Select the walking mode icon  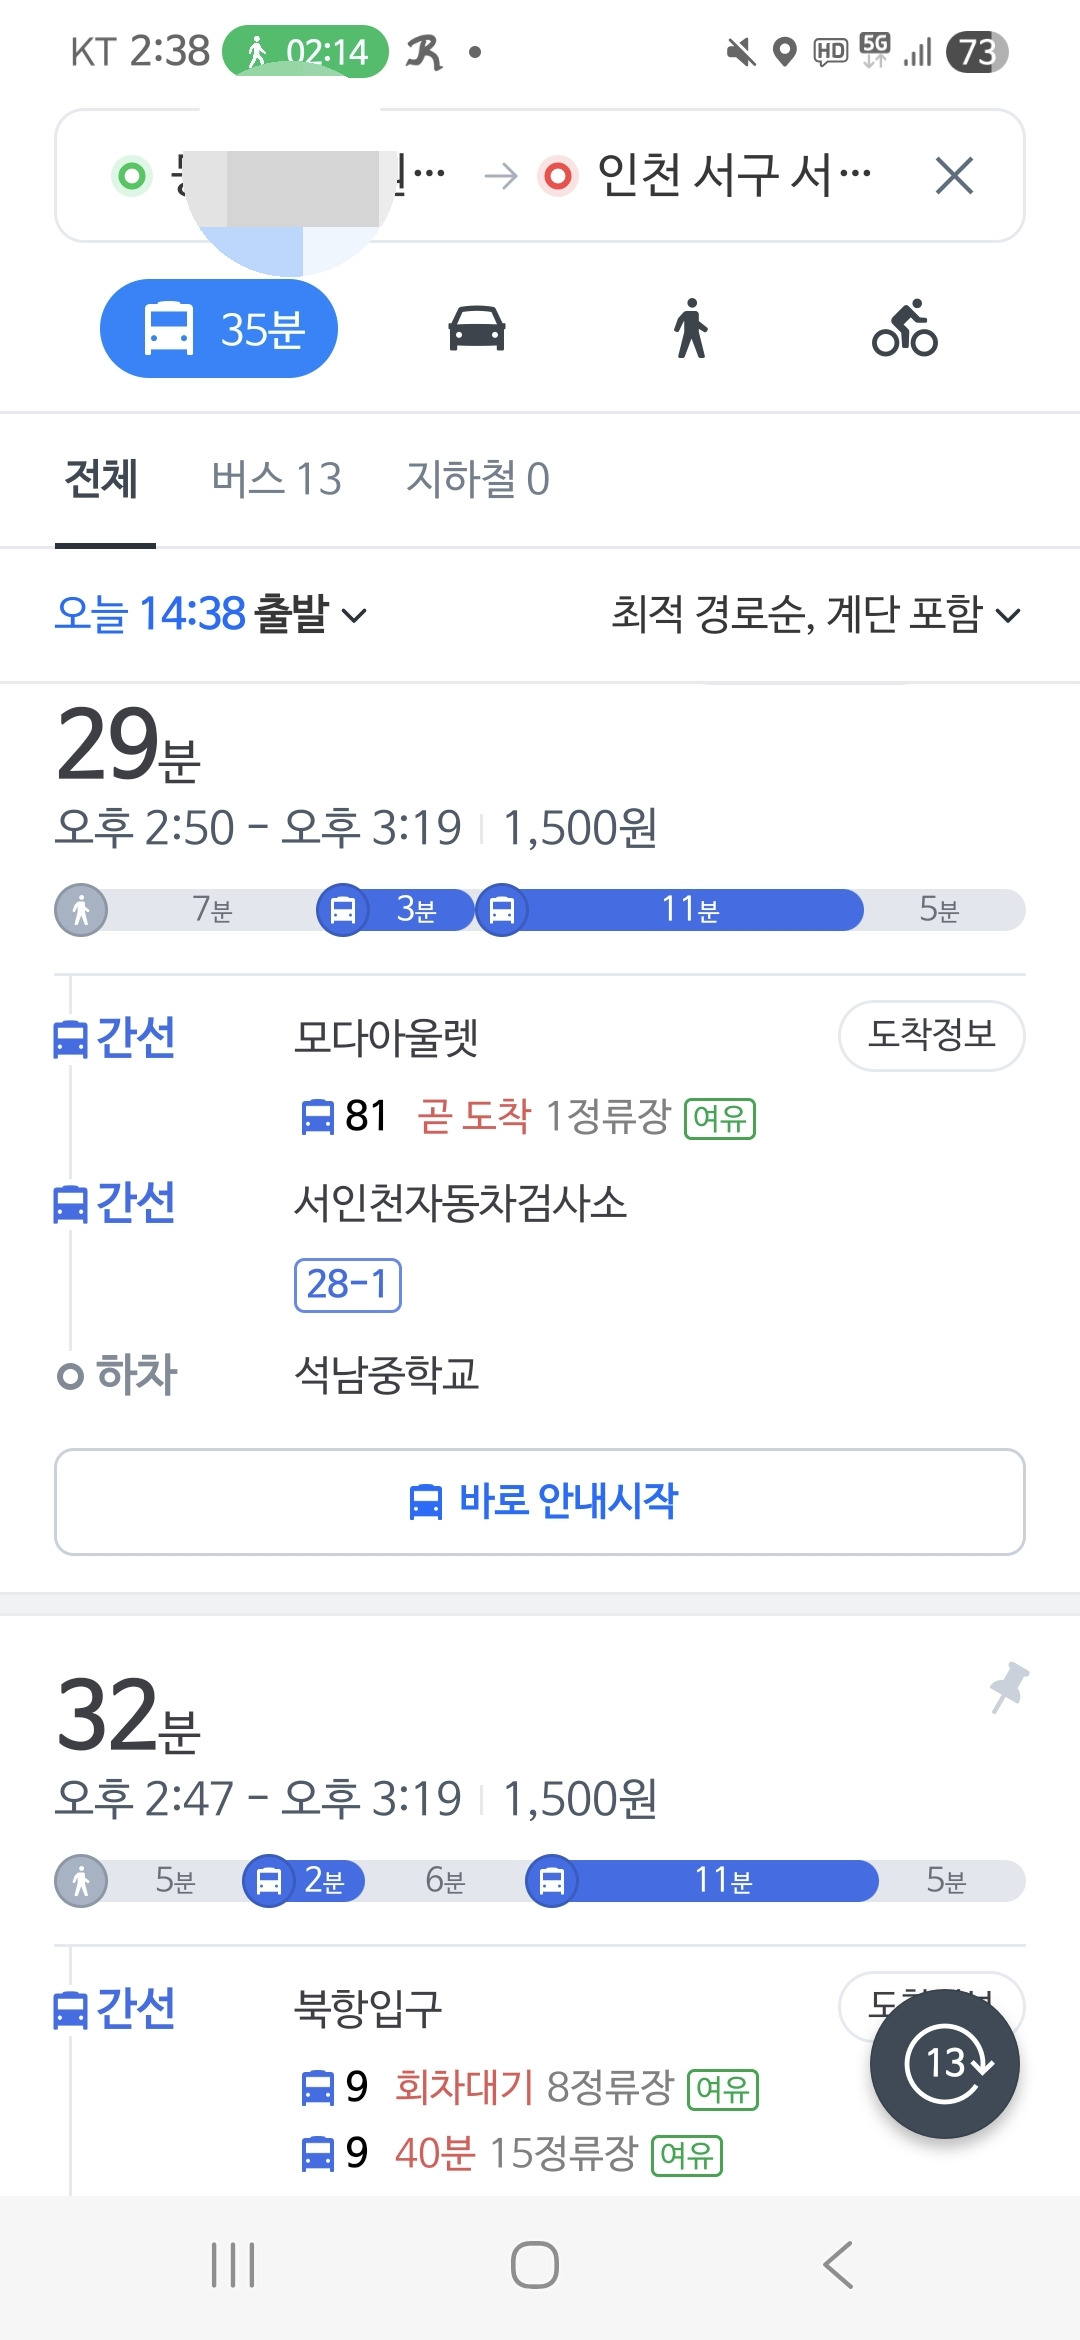point(690,328)
